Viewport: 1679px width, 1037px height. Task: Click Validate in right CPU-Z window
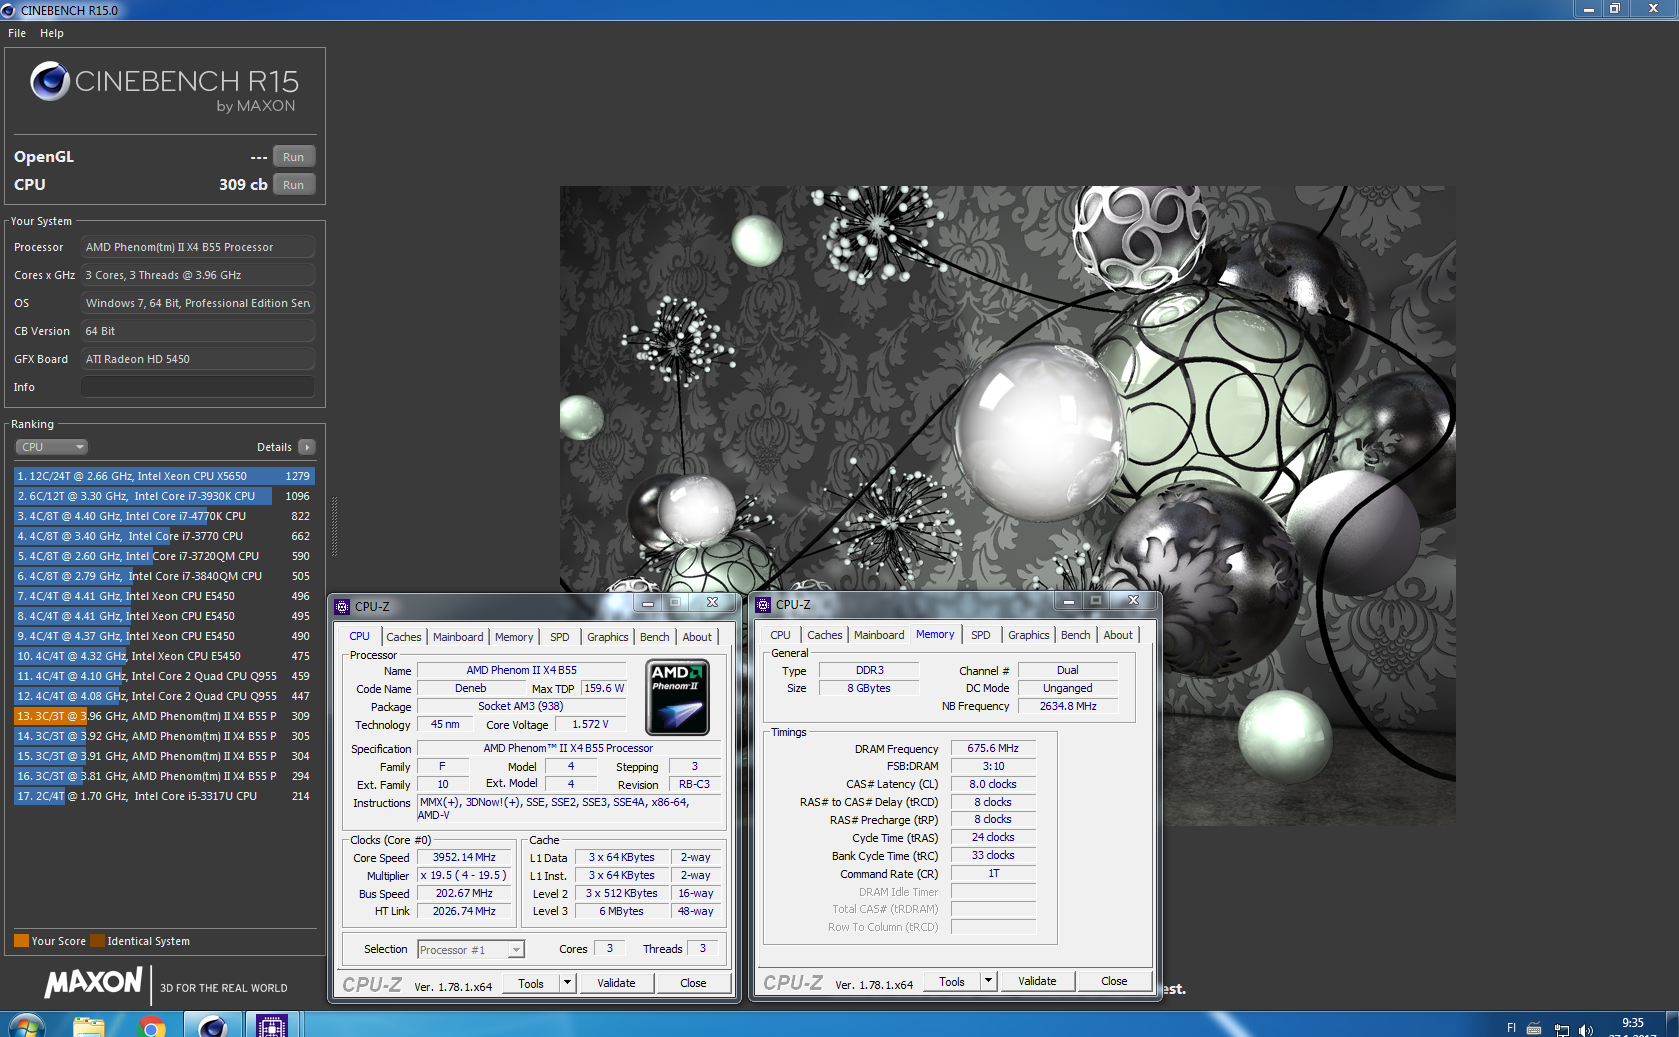click(x=1037, y=981)
